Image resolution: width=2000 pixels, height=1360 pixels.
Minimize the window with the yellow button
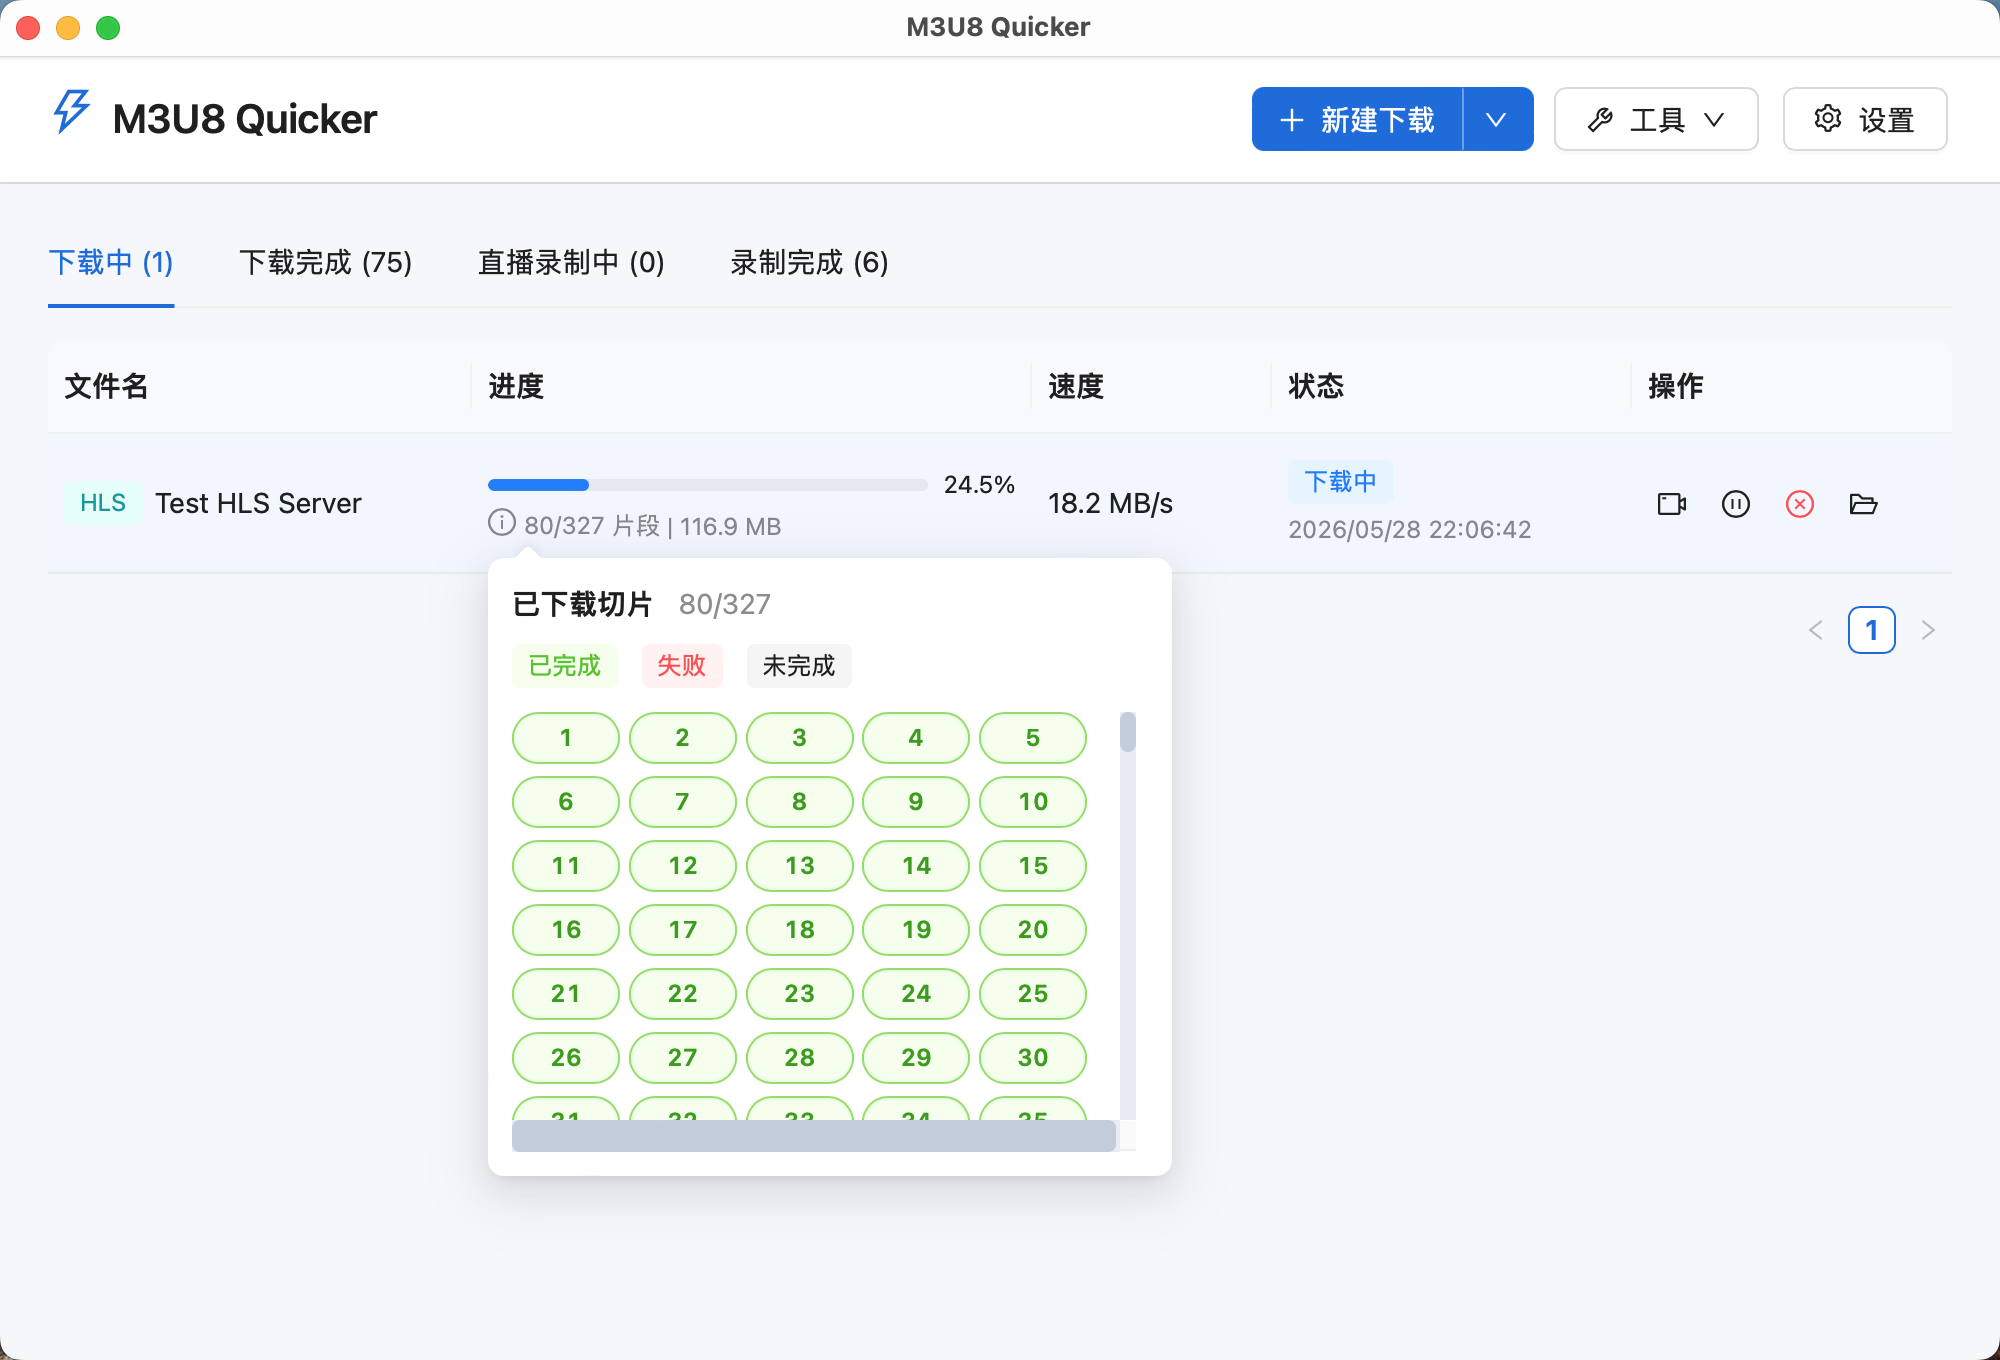point(68,28)
